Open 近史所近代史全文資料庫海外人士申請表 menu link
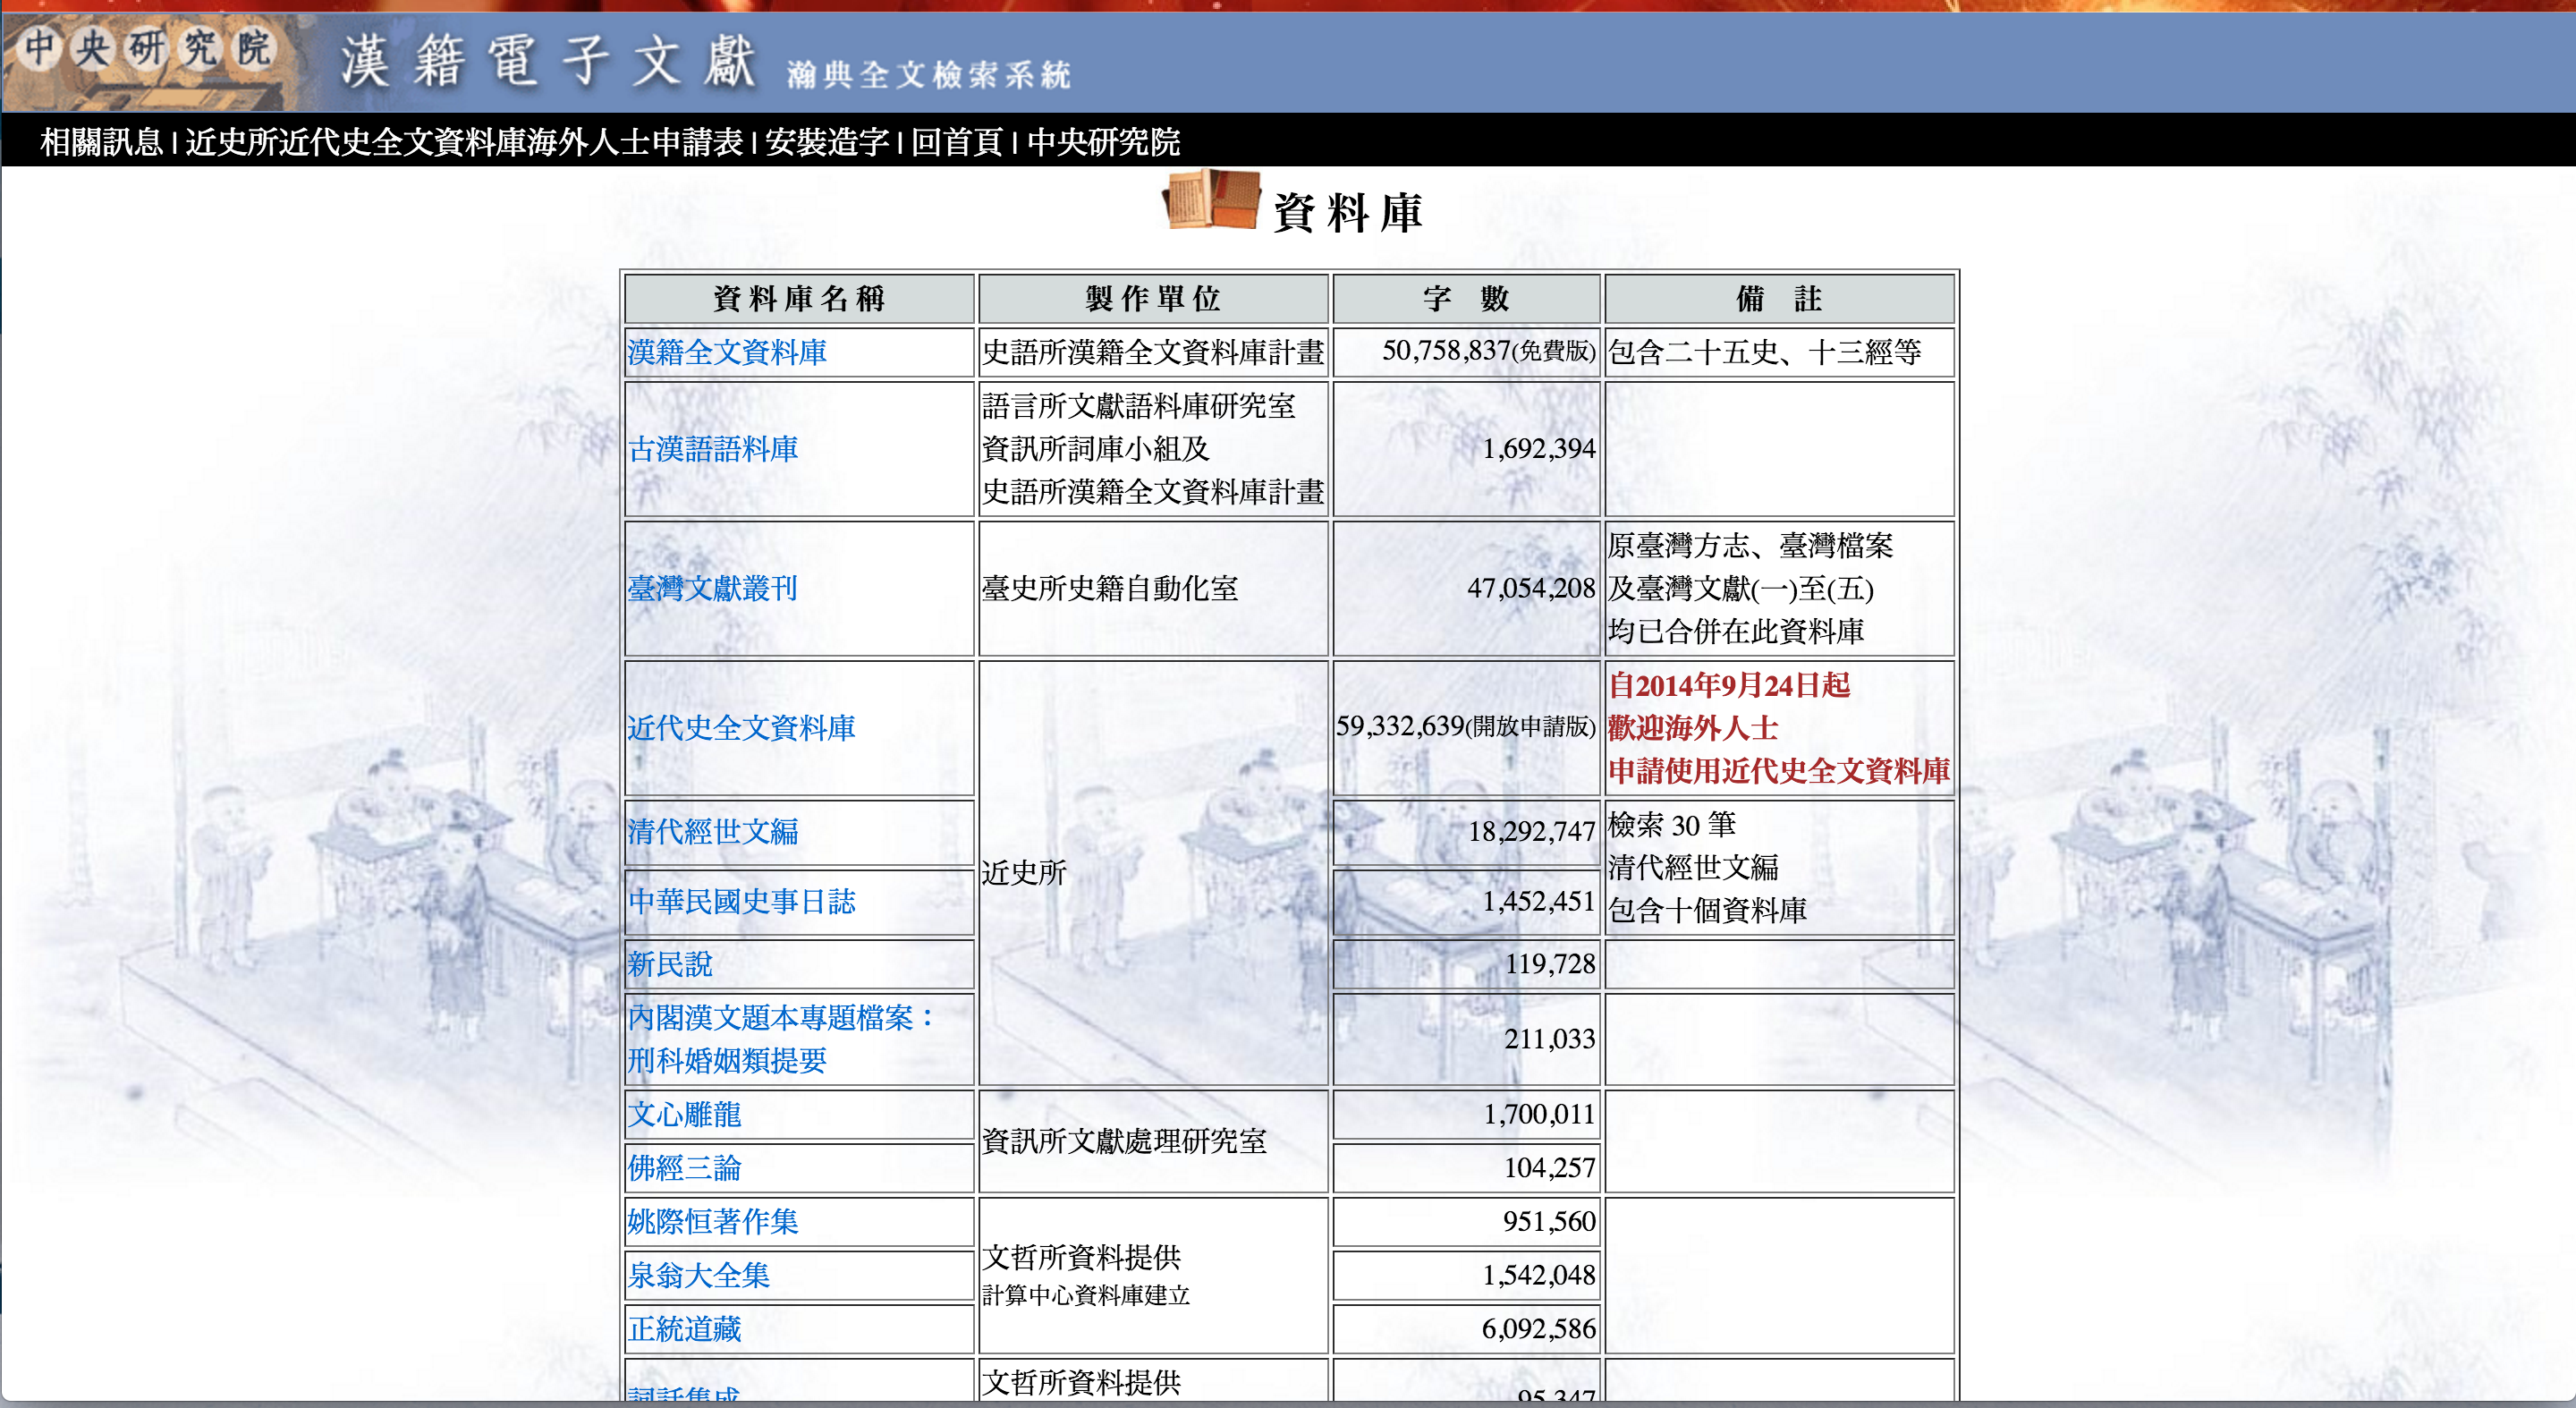The height and width of the screenshot is (1408, 2576). click(x=464, y=142)
